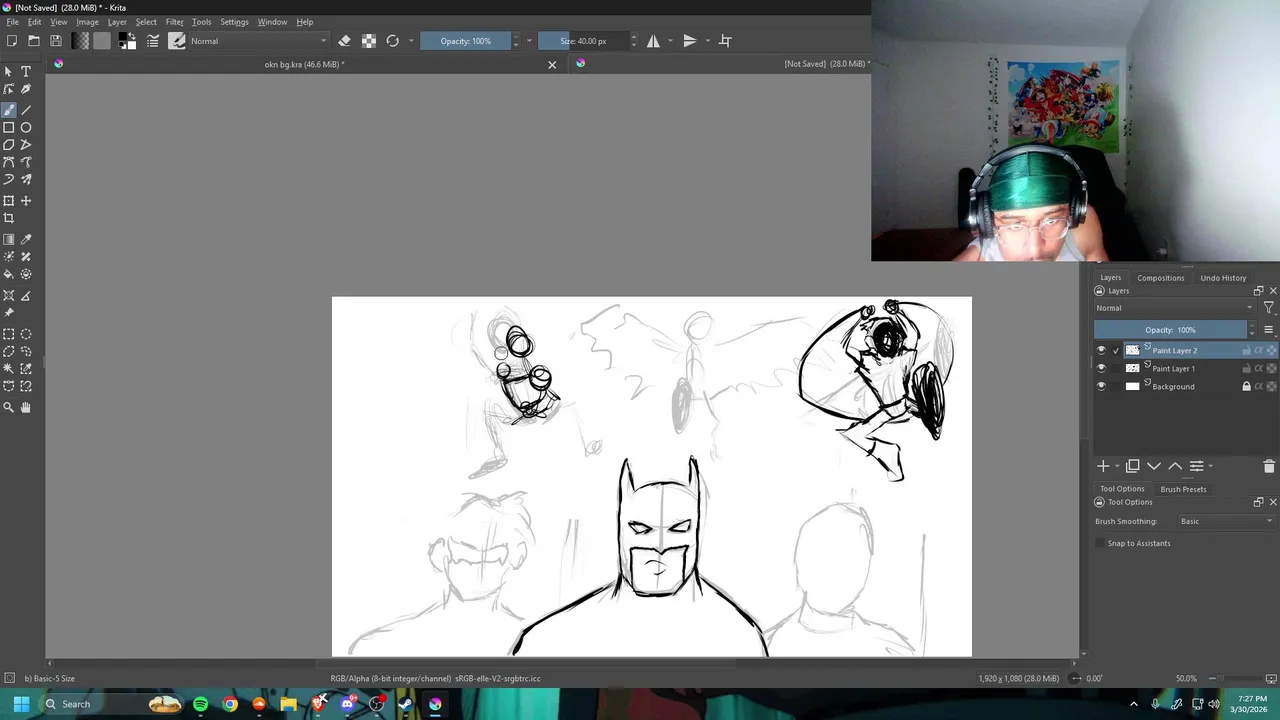This screenshot has width=1280, height=720.
Task: Hide Paint Layer 1 via eye icon
Action: click(1101, 369)
